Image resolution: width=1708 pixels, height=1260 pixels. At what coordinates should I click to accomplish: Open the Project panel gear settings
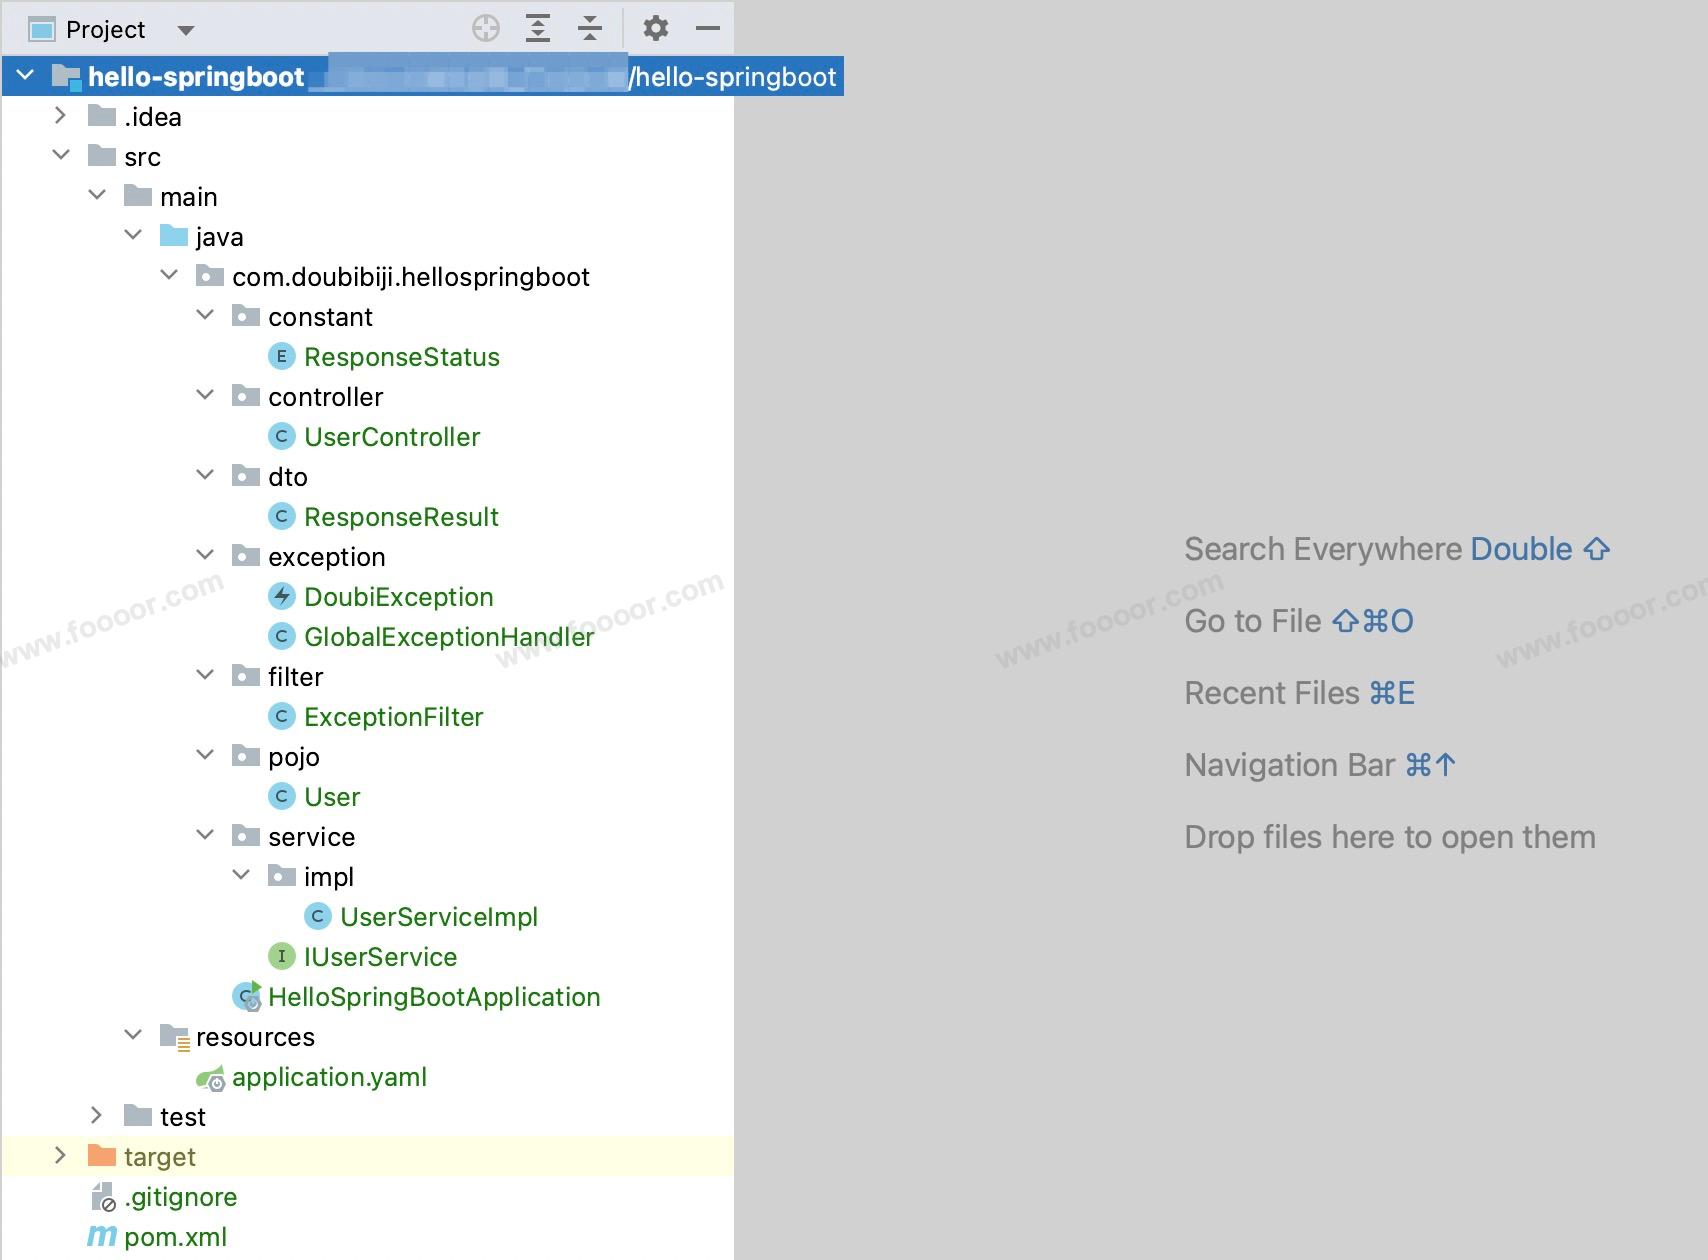[655, 29]
